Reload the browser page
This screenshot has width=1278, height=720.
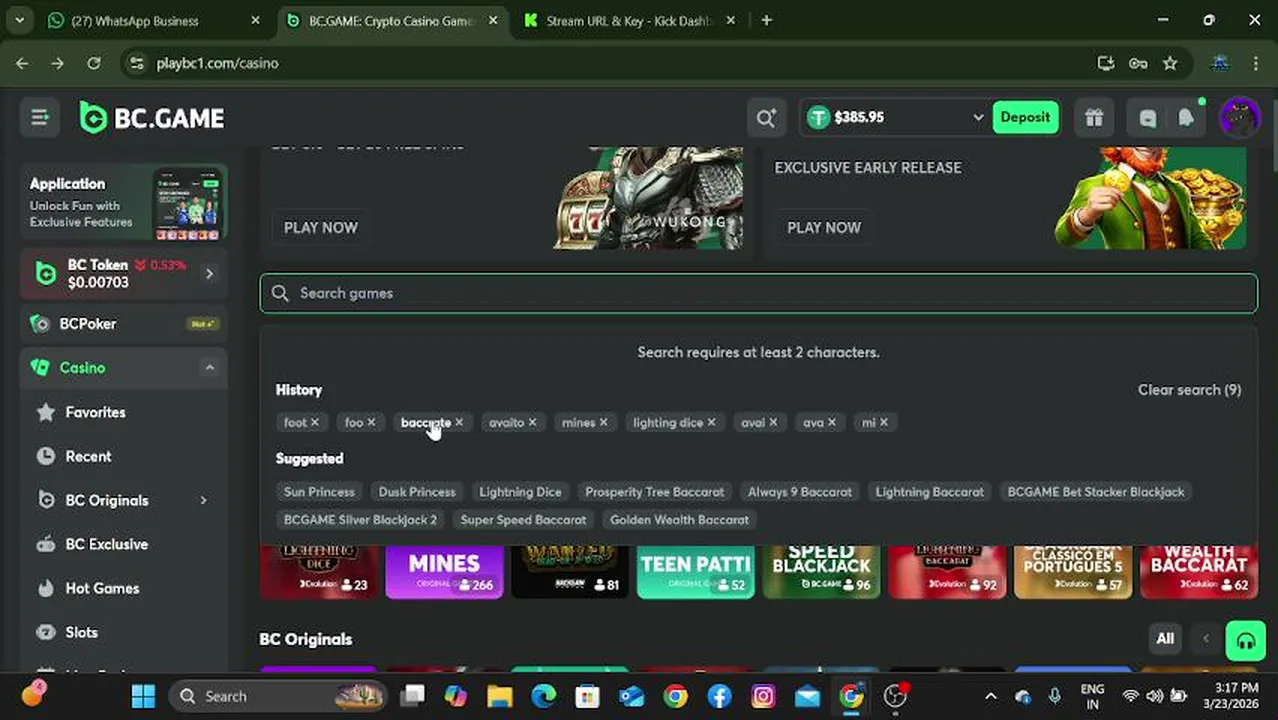[x=94, y=63]
